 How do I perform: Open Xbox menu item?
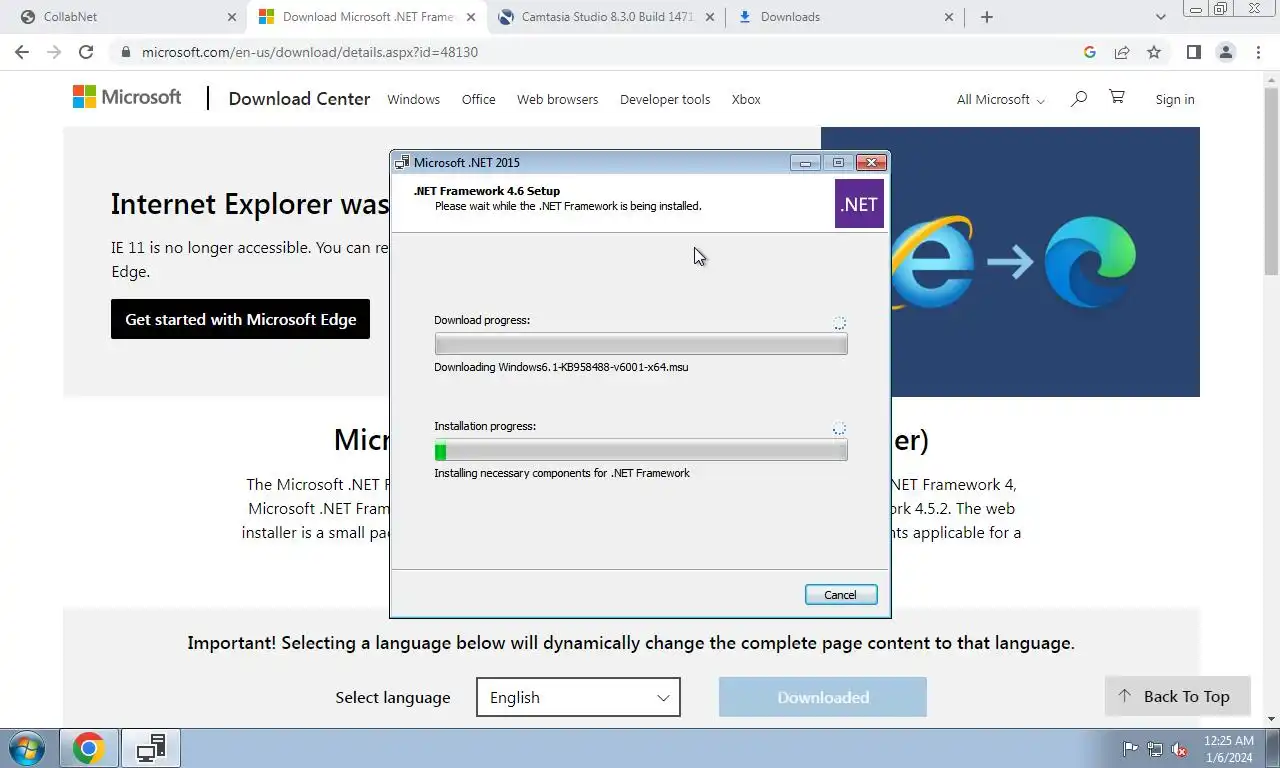746,99
